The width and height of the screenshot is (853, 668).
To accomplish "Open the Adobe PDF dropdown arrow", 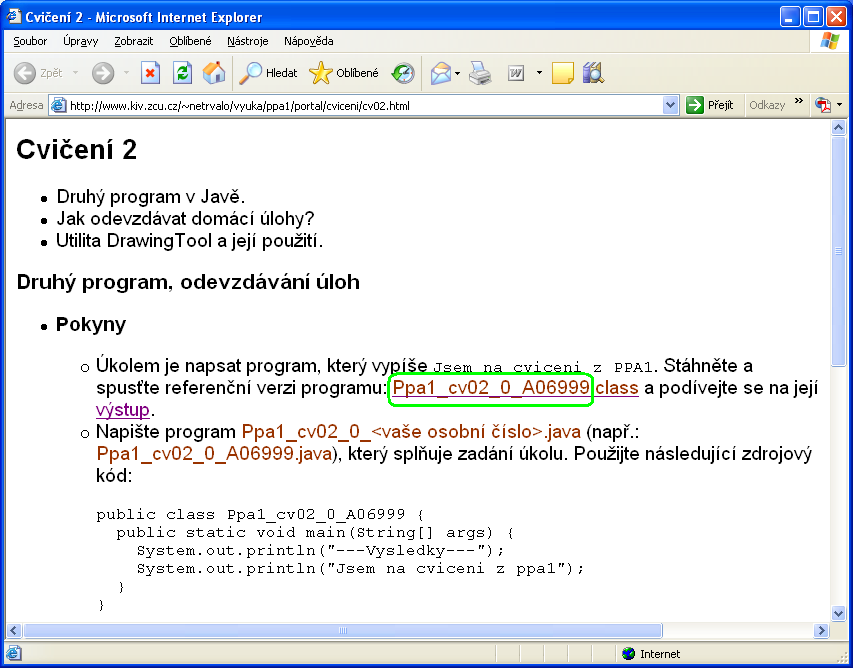I will click(x=839, y=105).
